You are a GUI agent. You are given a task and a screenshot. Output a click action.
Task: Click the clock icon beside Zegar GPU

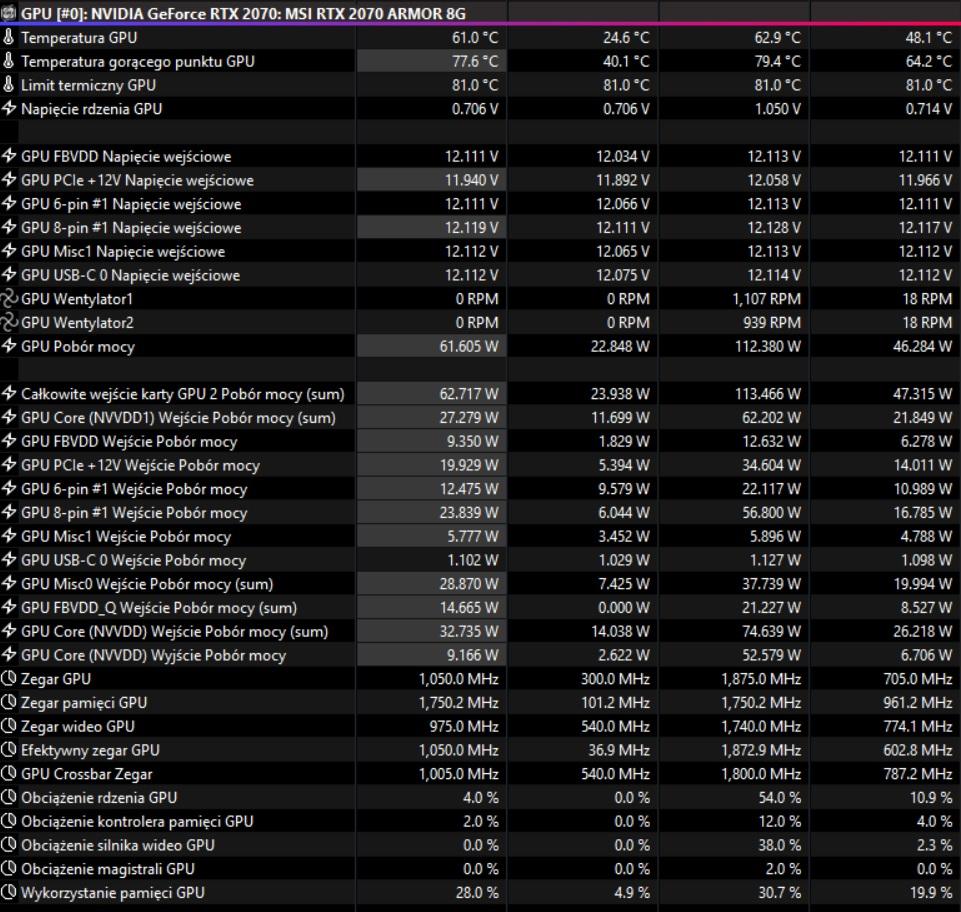click(x=9, y=679)
